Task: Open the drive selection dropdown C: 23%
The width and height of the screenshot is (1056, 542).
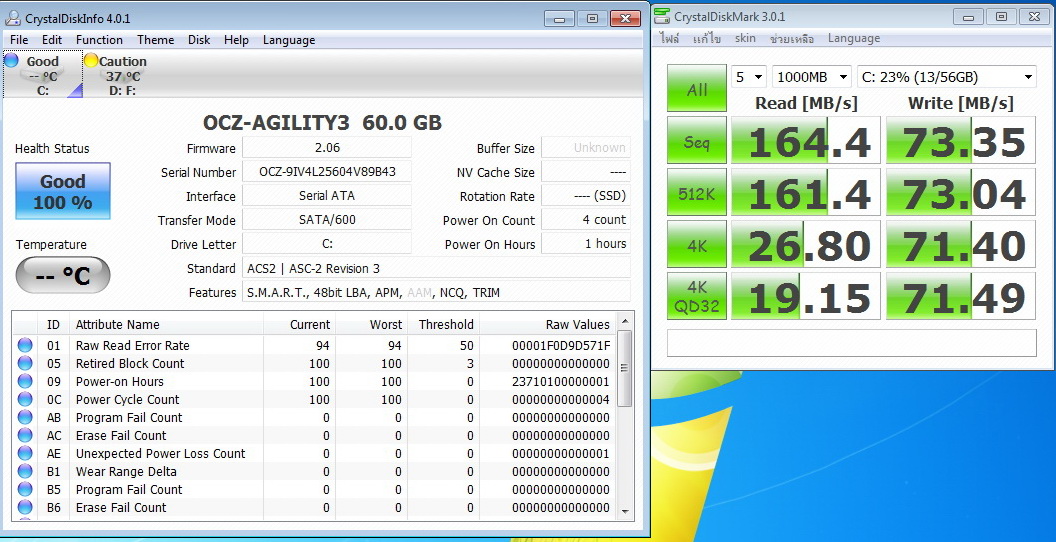Action: coord(946,77)
